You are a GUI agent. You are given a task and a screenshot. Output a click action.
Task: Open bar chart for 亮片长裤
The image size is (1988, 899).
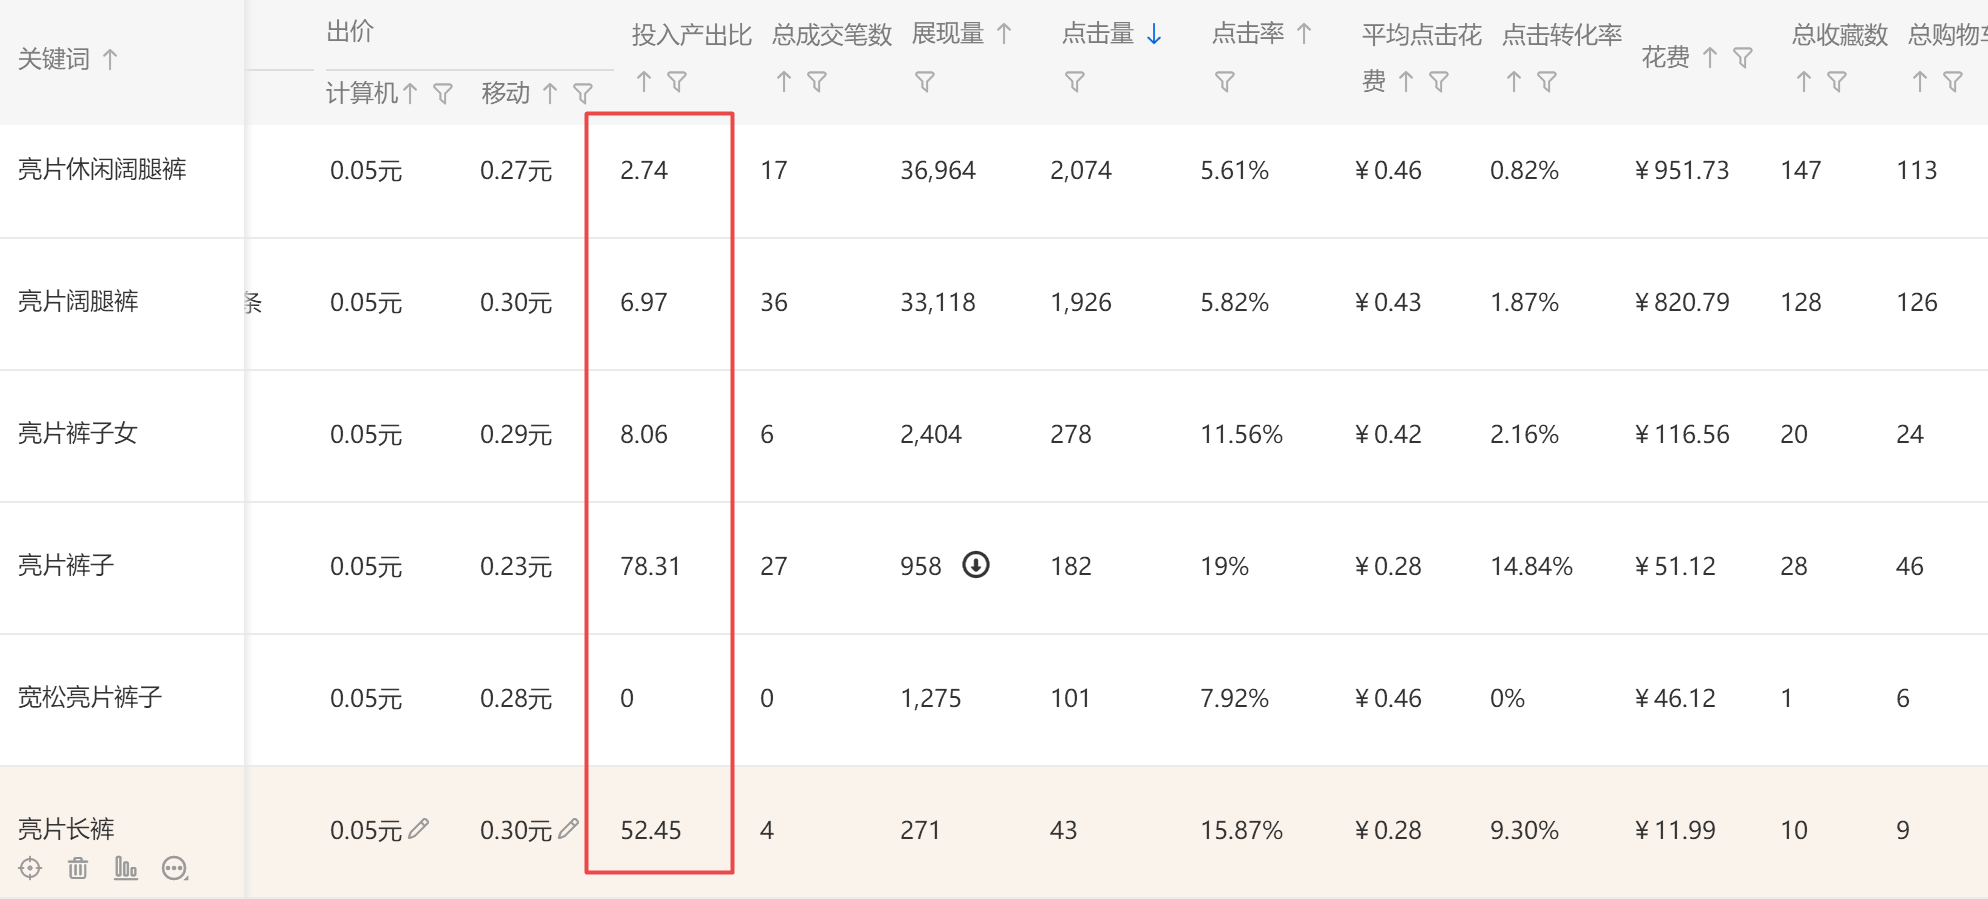click(126, 868)
